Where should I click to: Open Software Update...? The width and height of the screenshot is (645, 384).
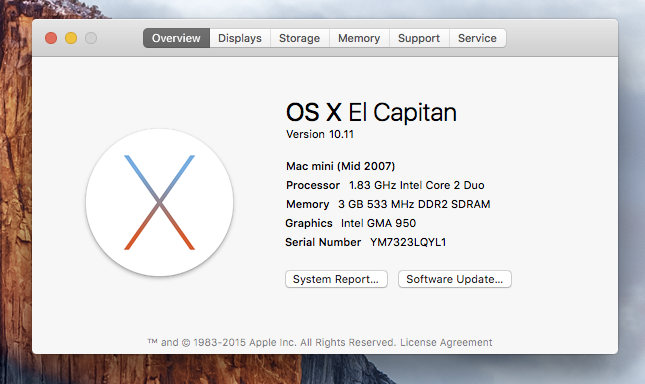point(455,279)
